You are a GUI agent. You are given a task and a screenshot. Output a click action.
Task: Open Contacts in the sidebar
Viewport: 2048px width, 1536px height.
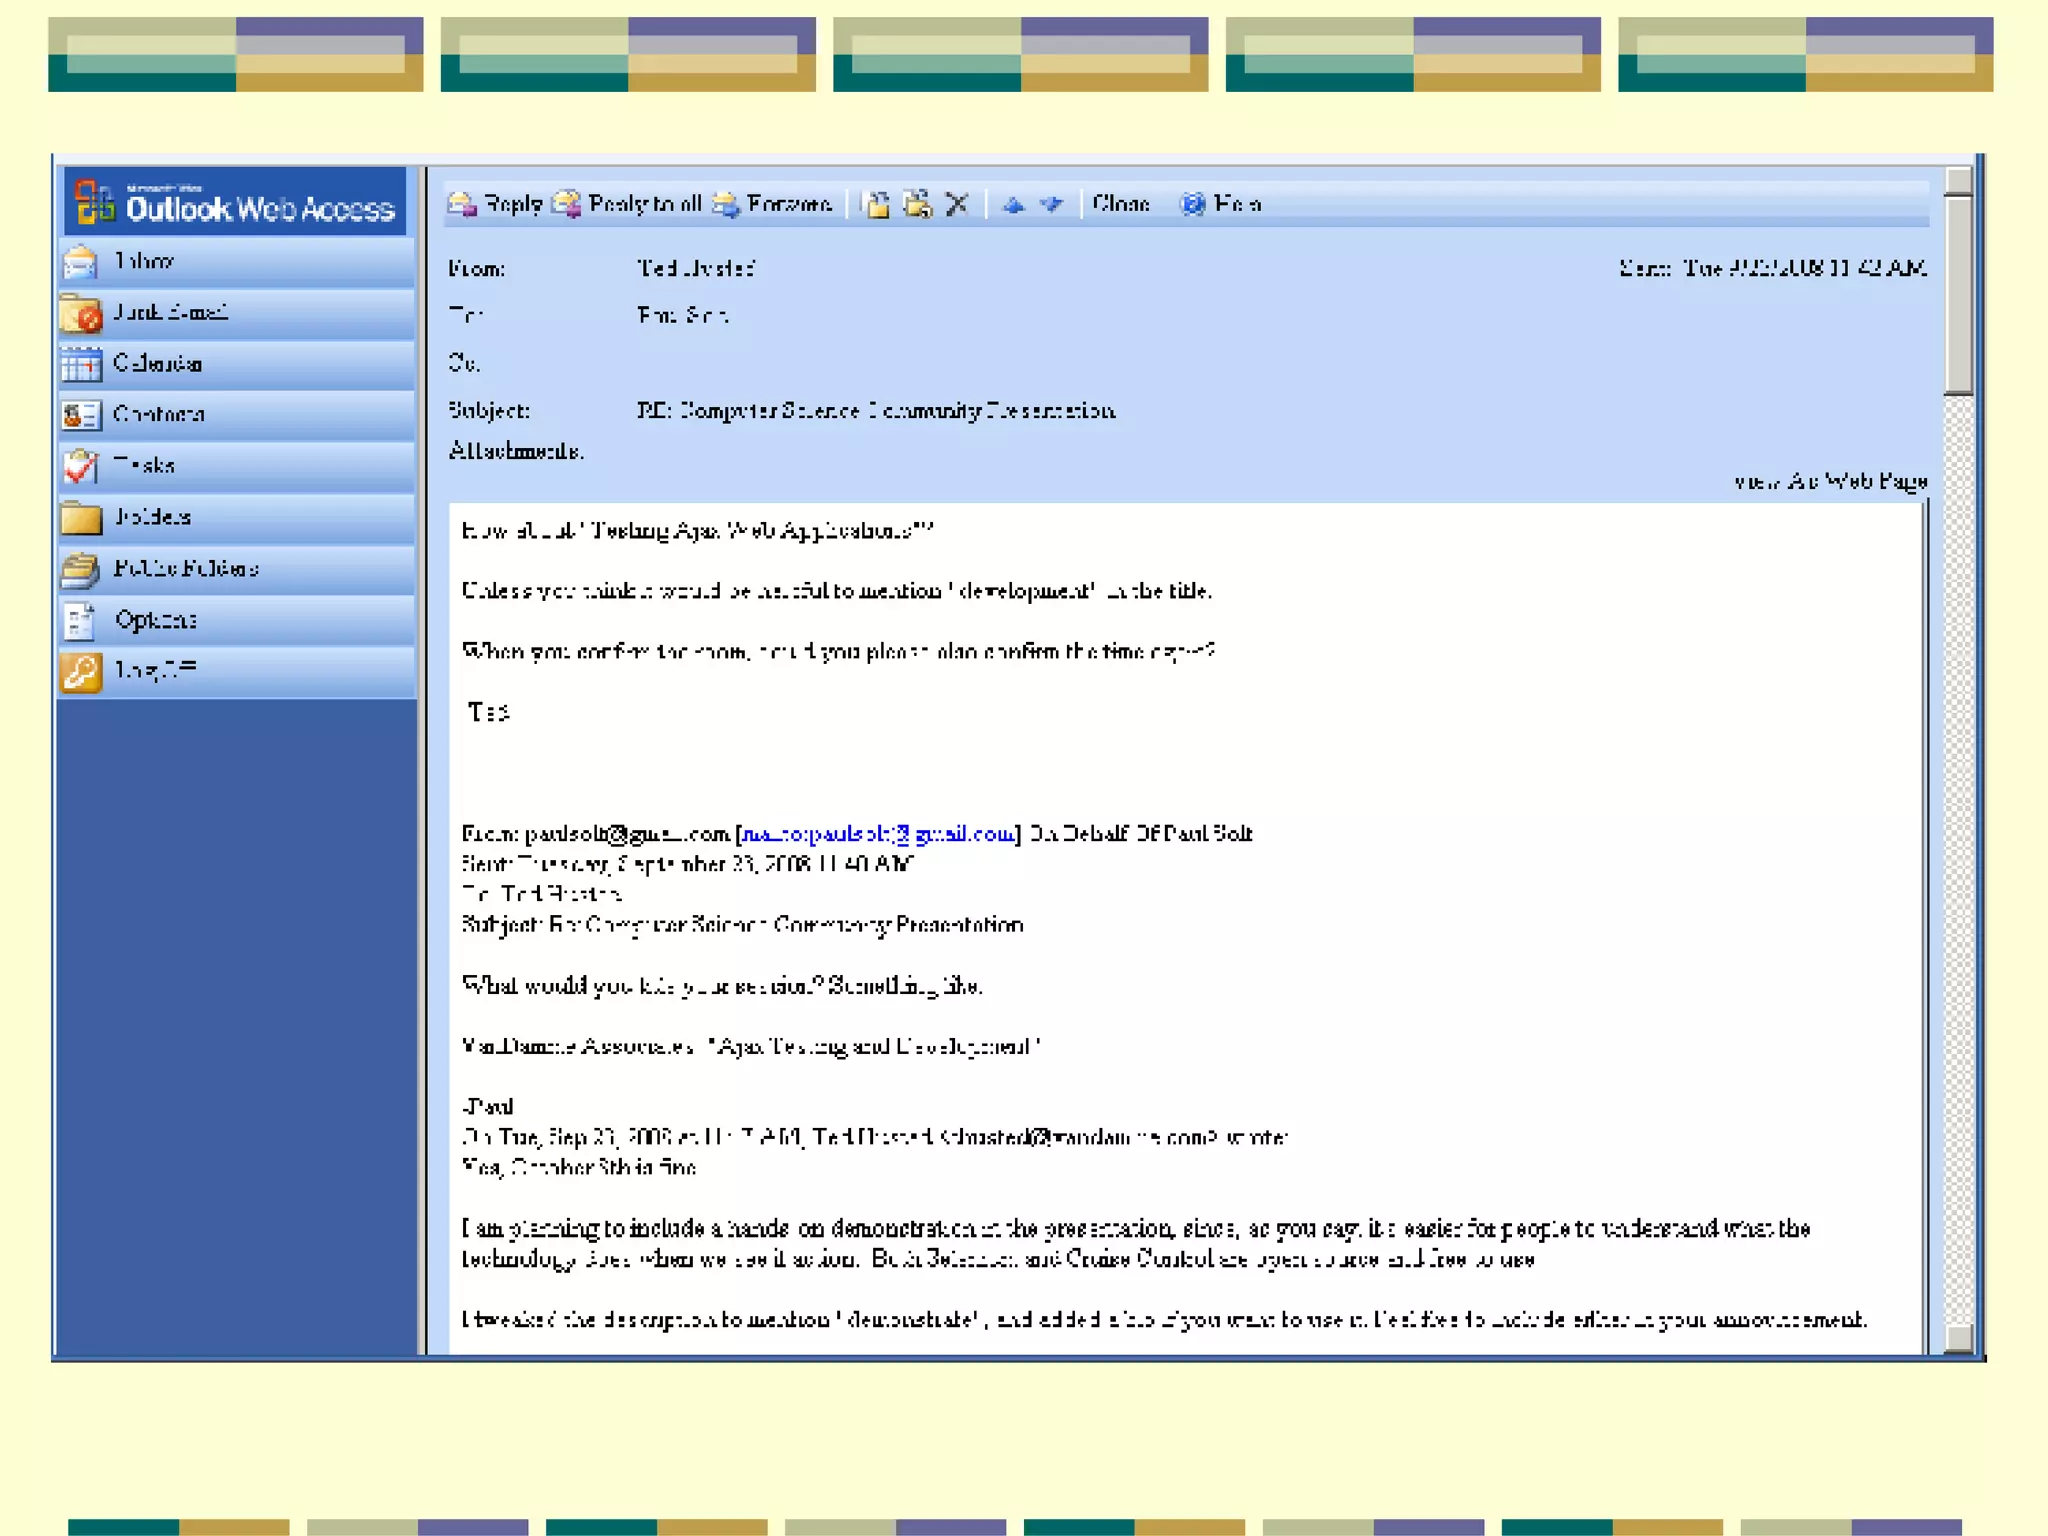tap(236, 415)
